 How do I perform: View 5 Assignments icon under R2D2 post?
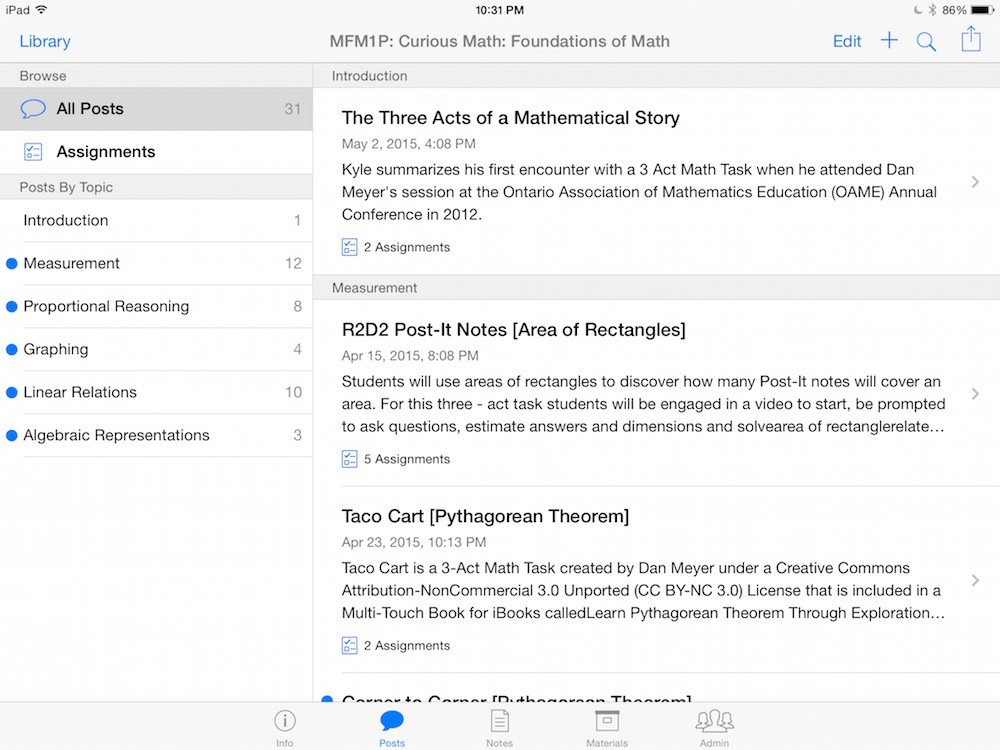coord(350,459)
